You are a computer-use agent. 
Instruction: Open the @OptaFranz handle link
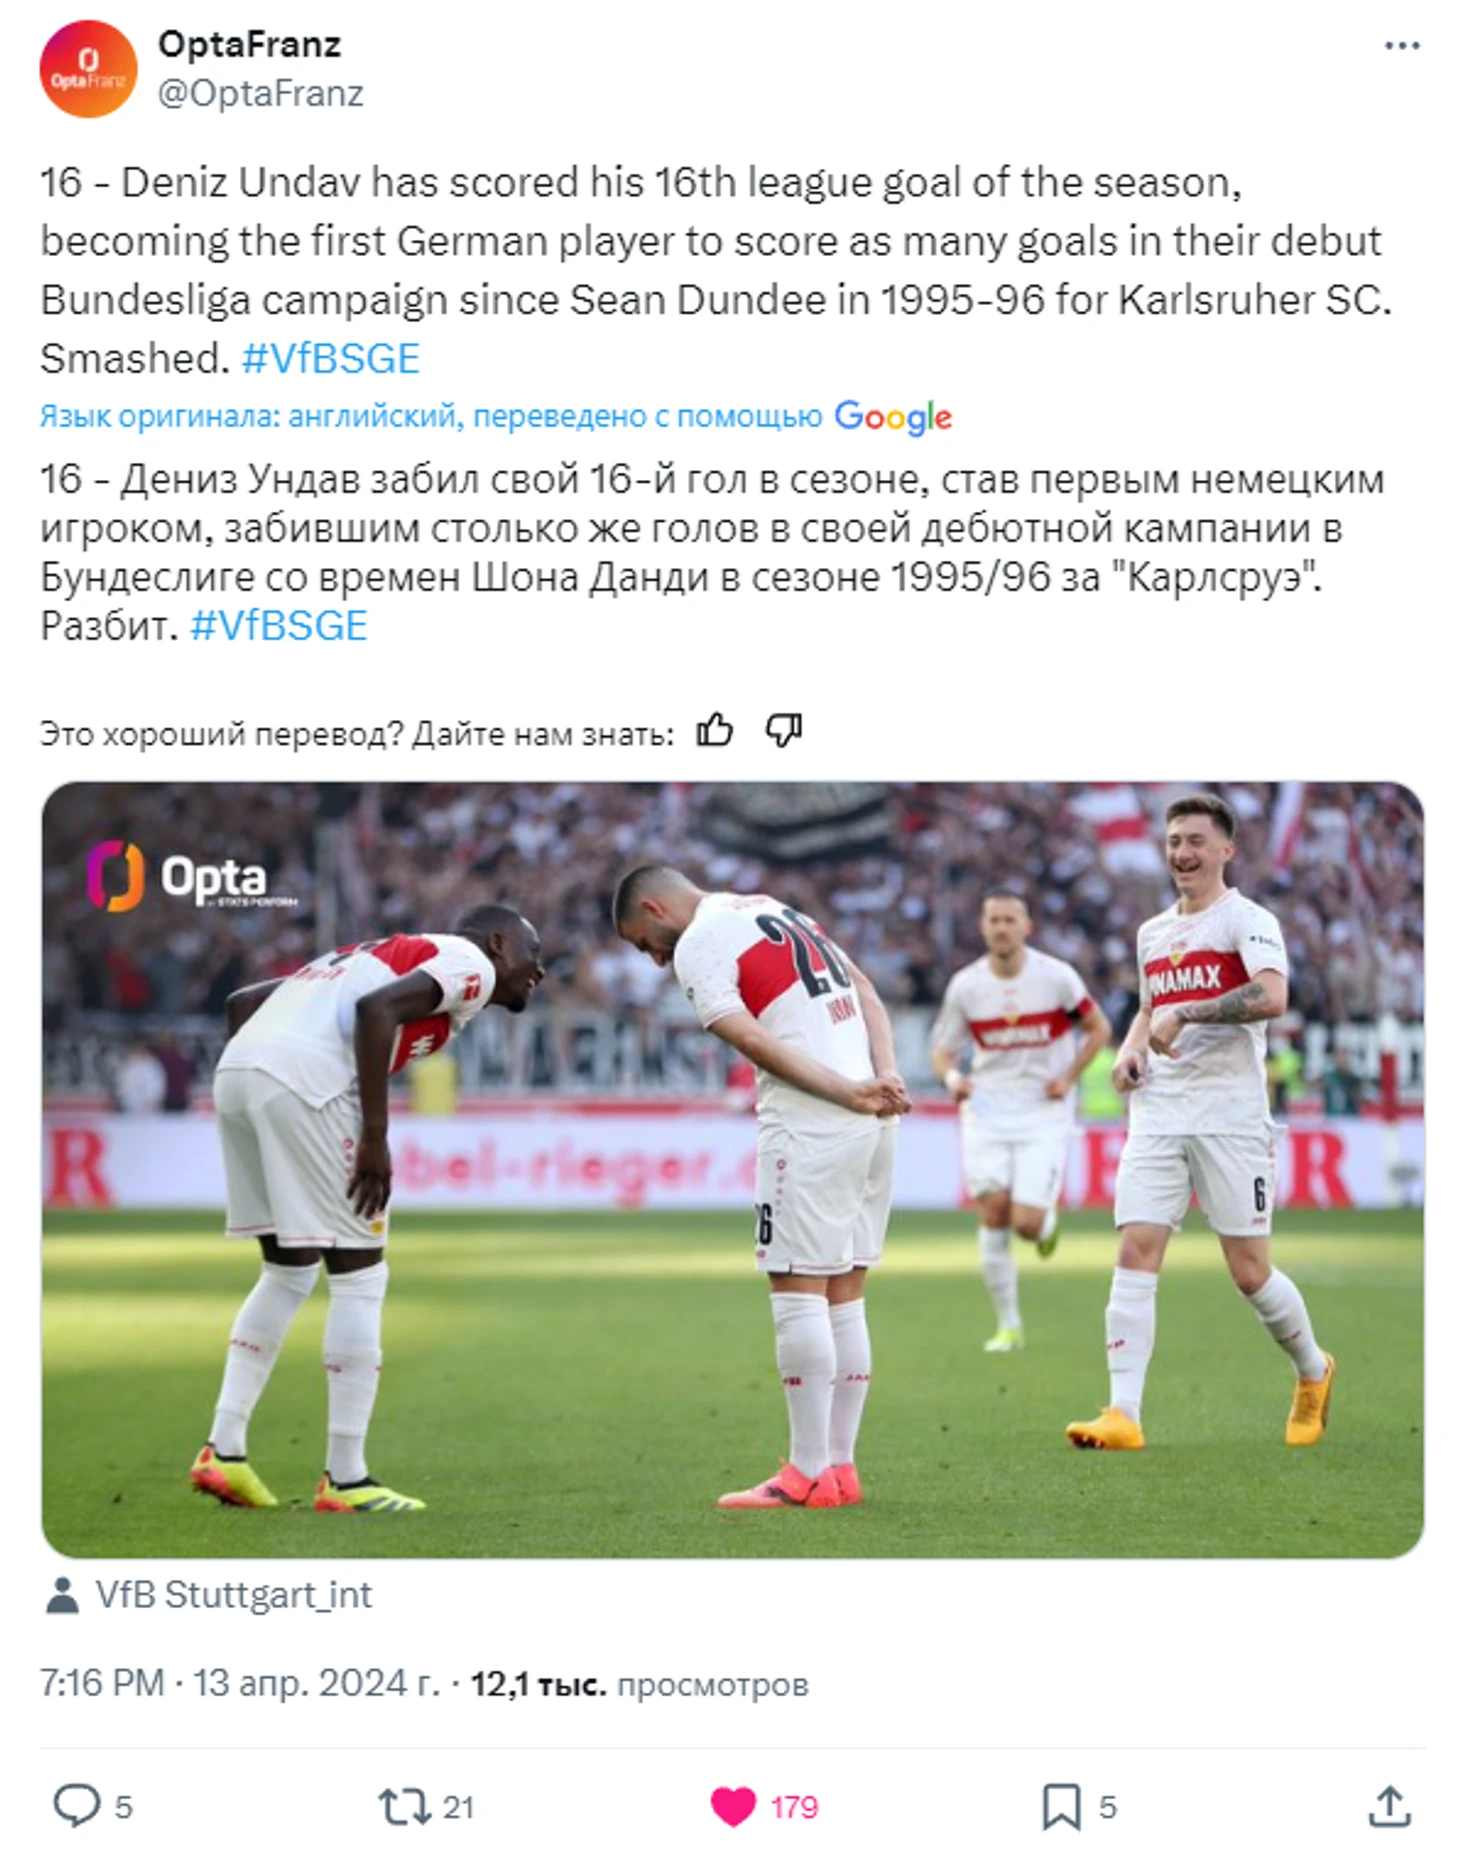click(261, 93)
